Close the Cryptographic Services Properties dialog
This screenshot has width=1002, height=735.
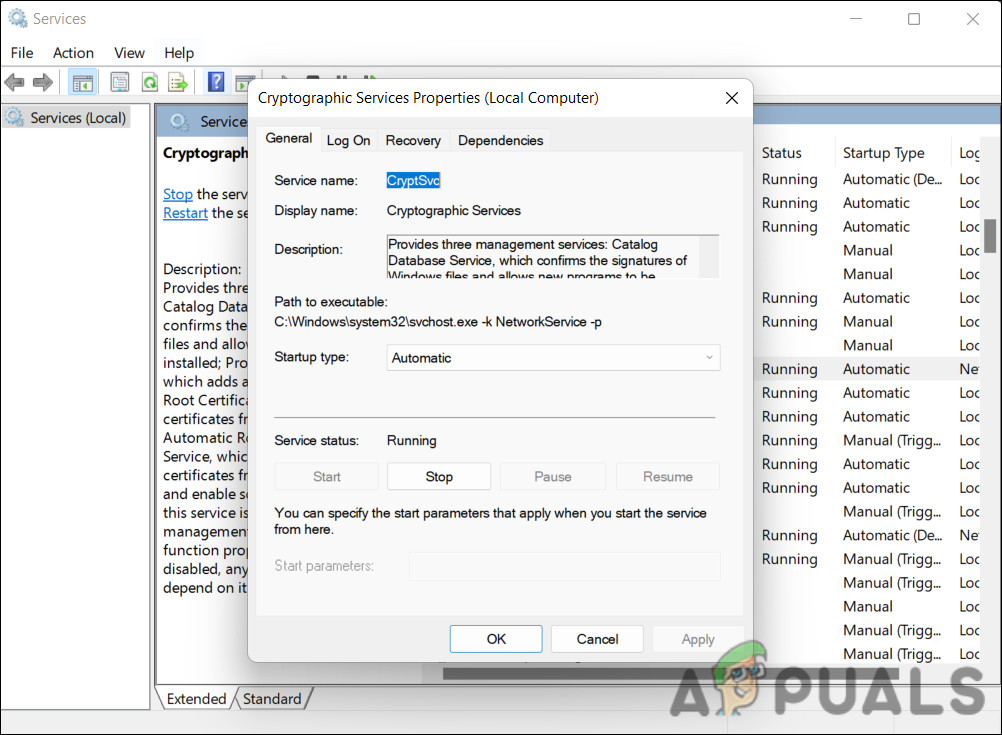(x=732, y=98)
